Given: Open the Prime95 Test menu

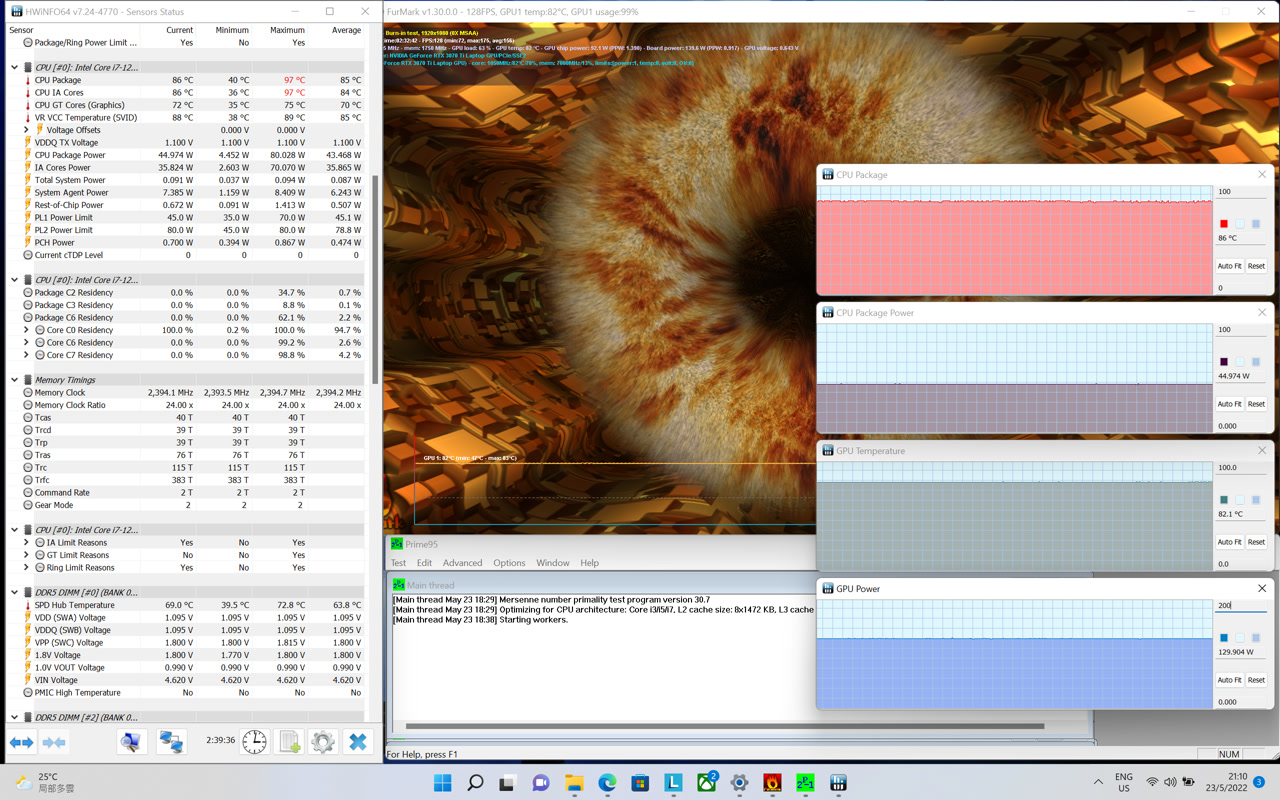Looking at the screenshot, I should tap(398, 563).
